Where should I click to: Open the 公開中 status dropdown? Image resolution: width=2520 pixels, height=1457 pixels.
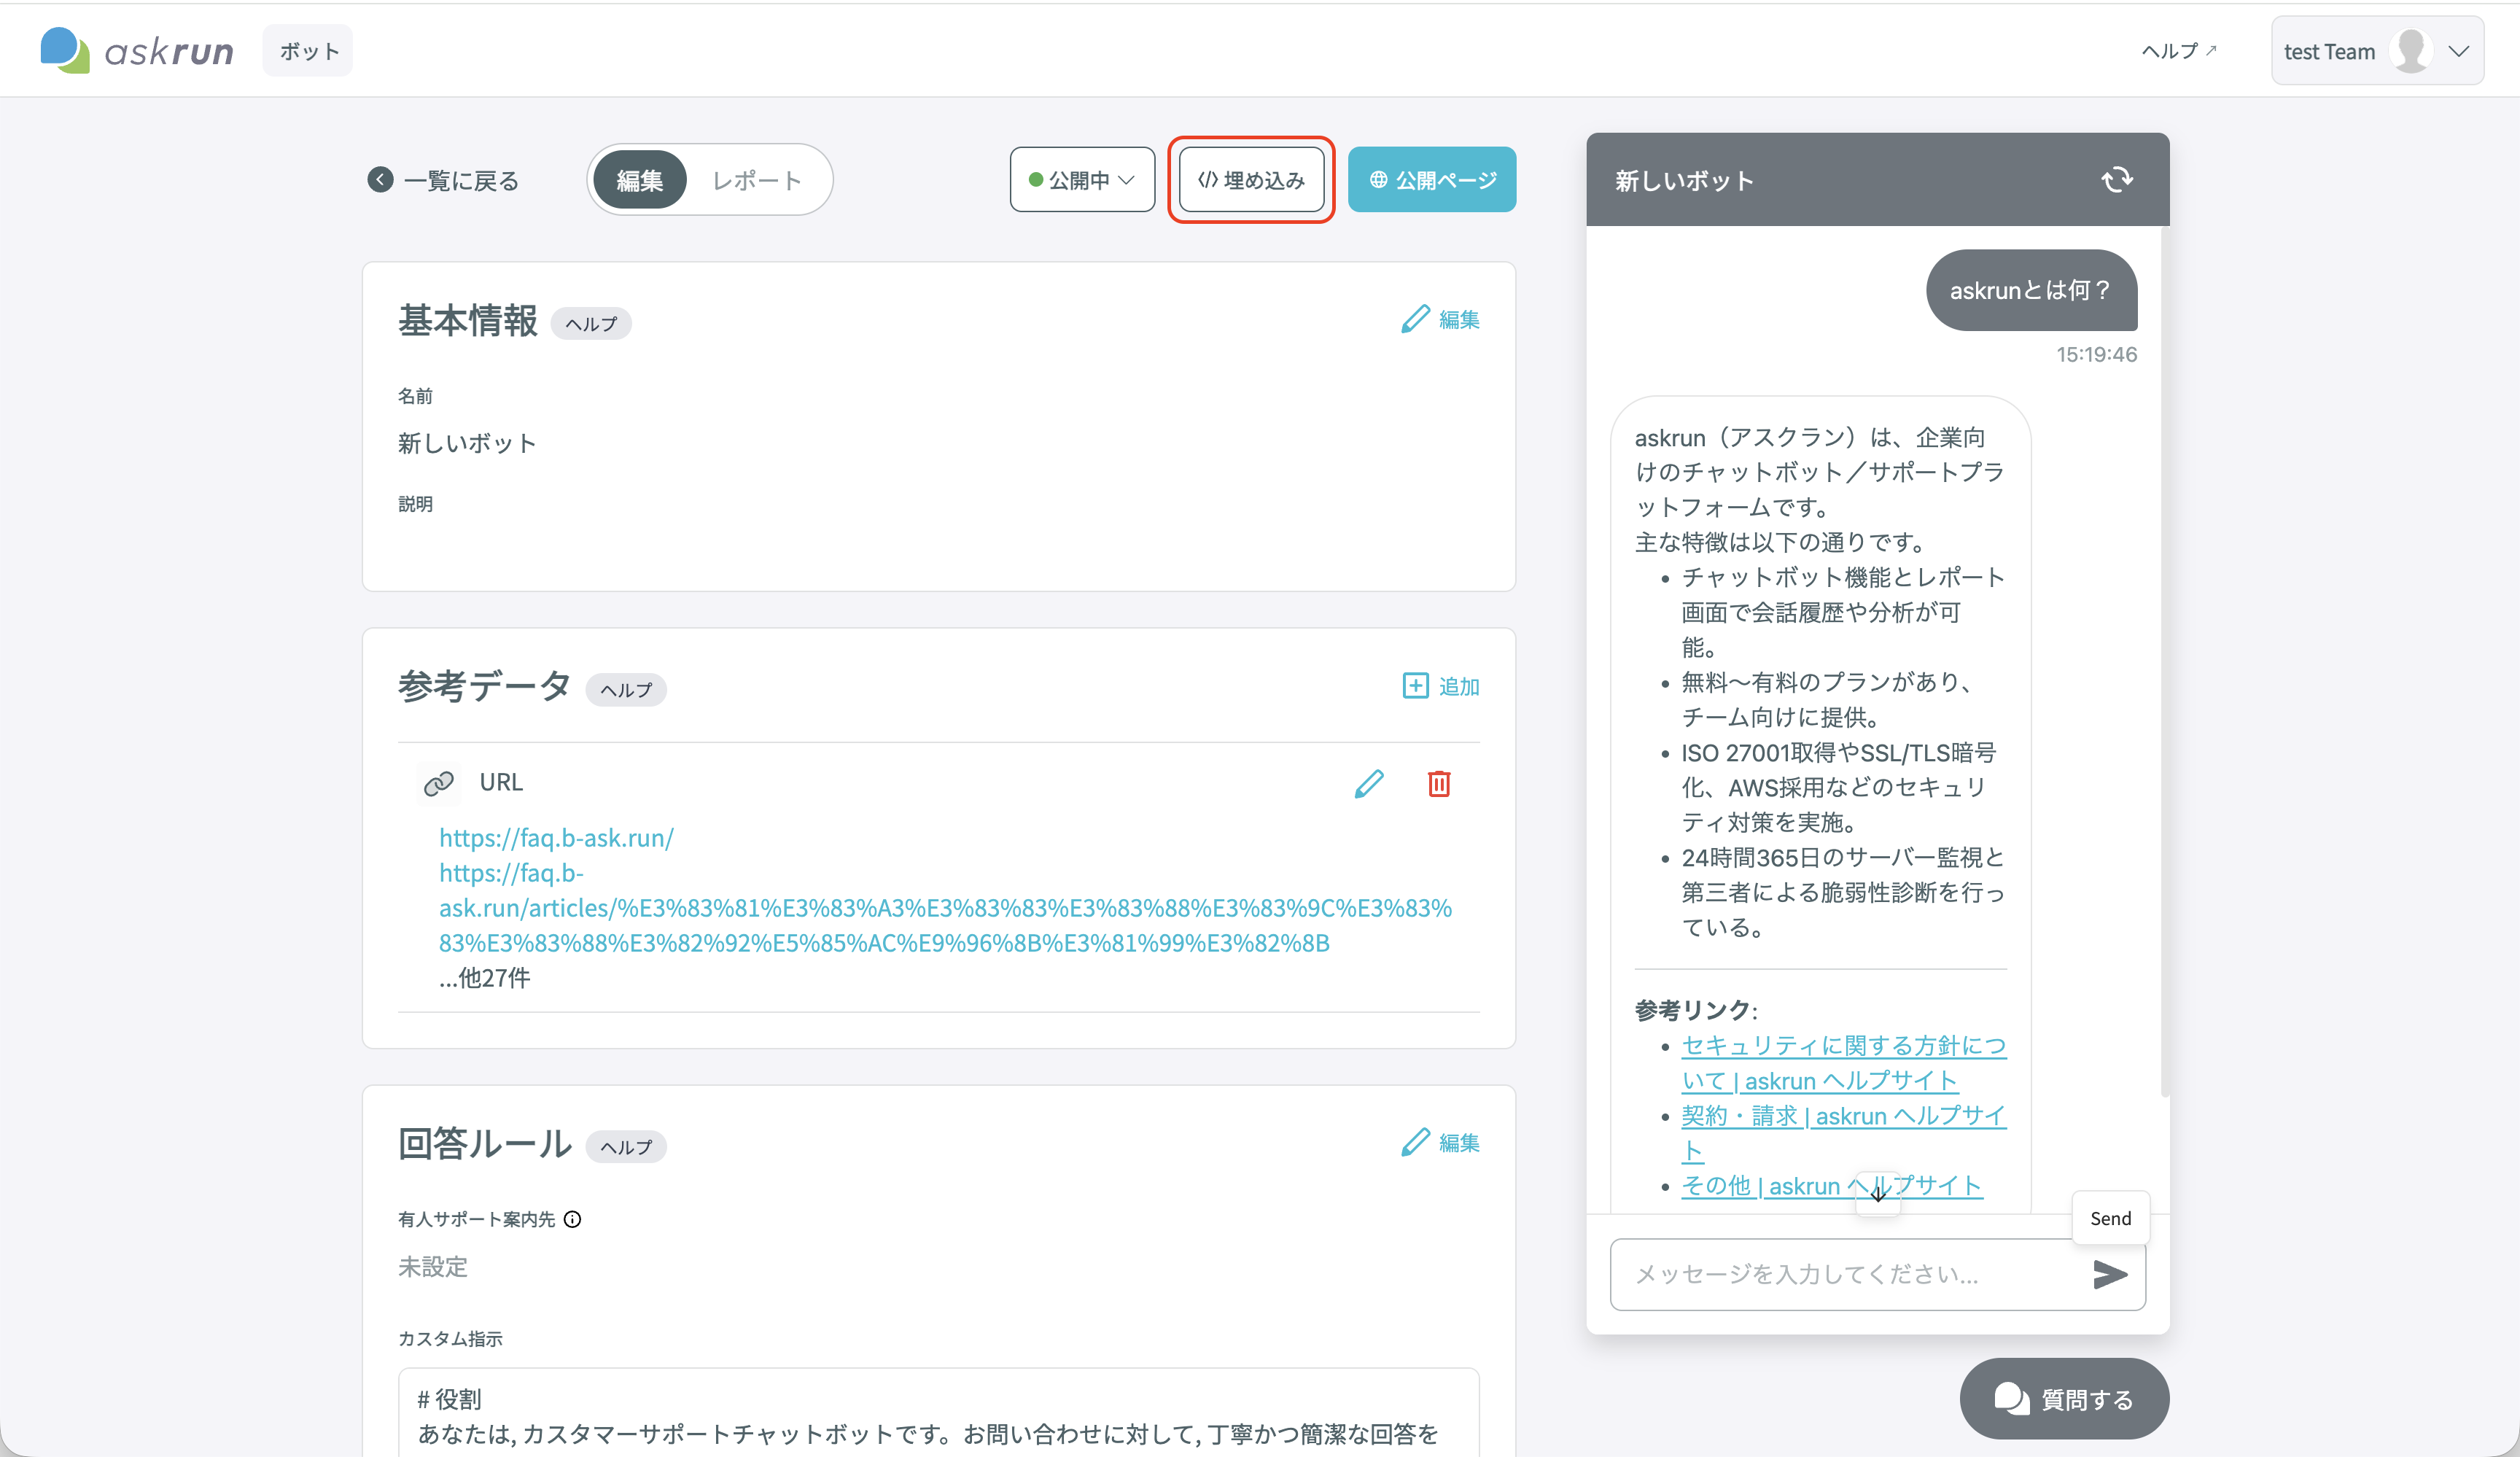1082,180
